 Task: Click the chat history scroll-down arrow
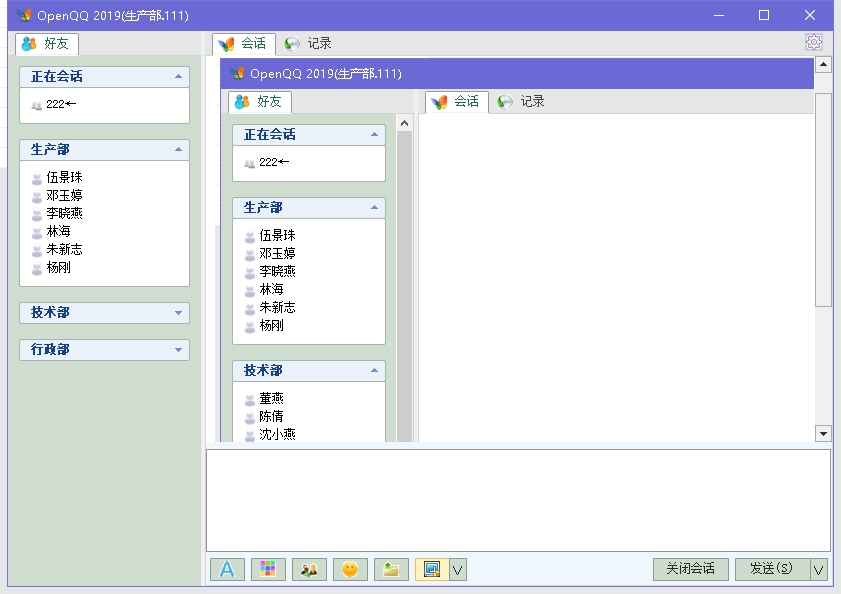coord(823,433)
